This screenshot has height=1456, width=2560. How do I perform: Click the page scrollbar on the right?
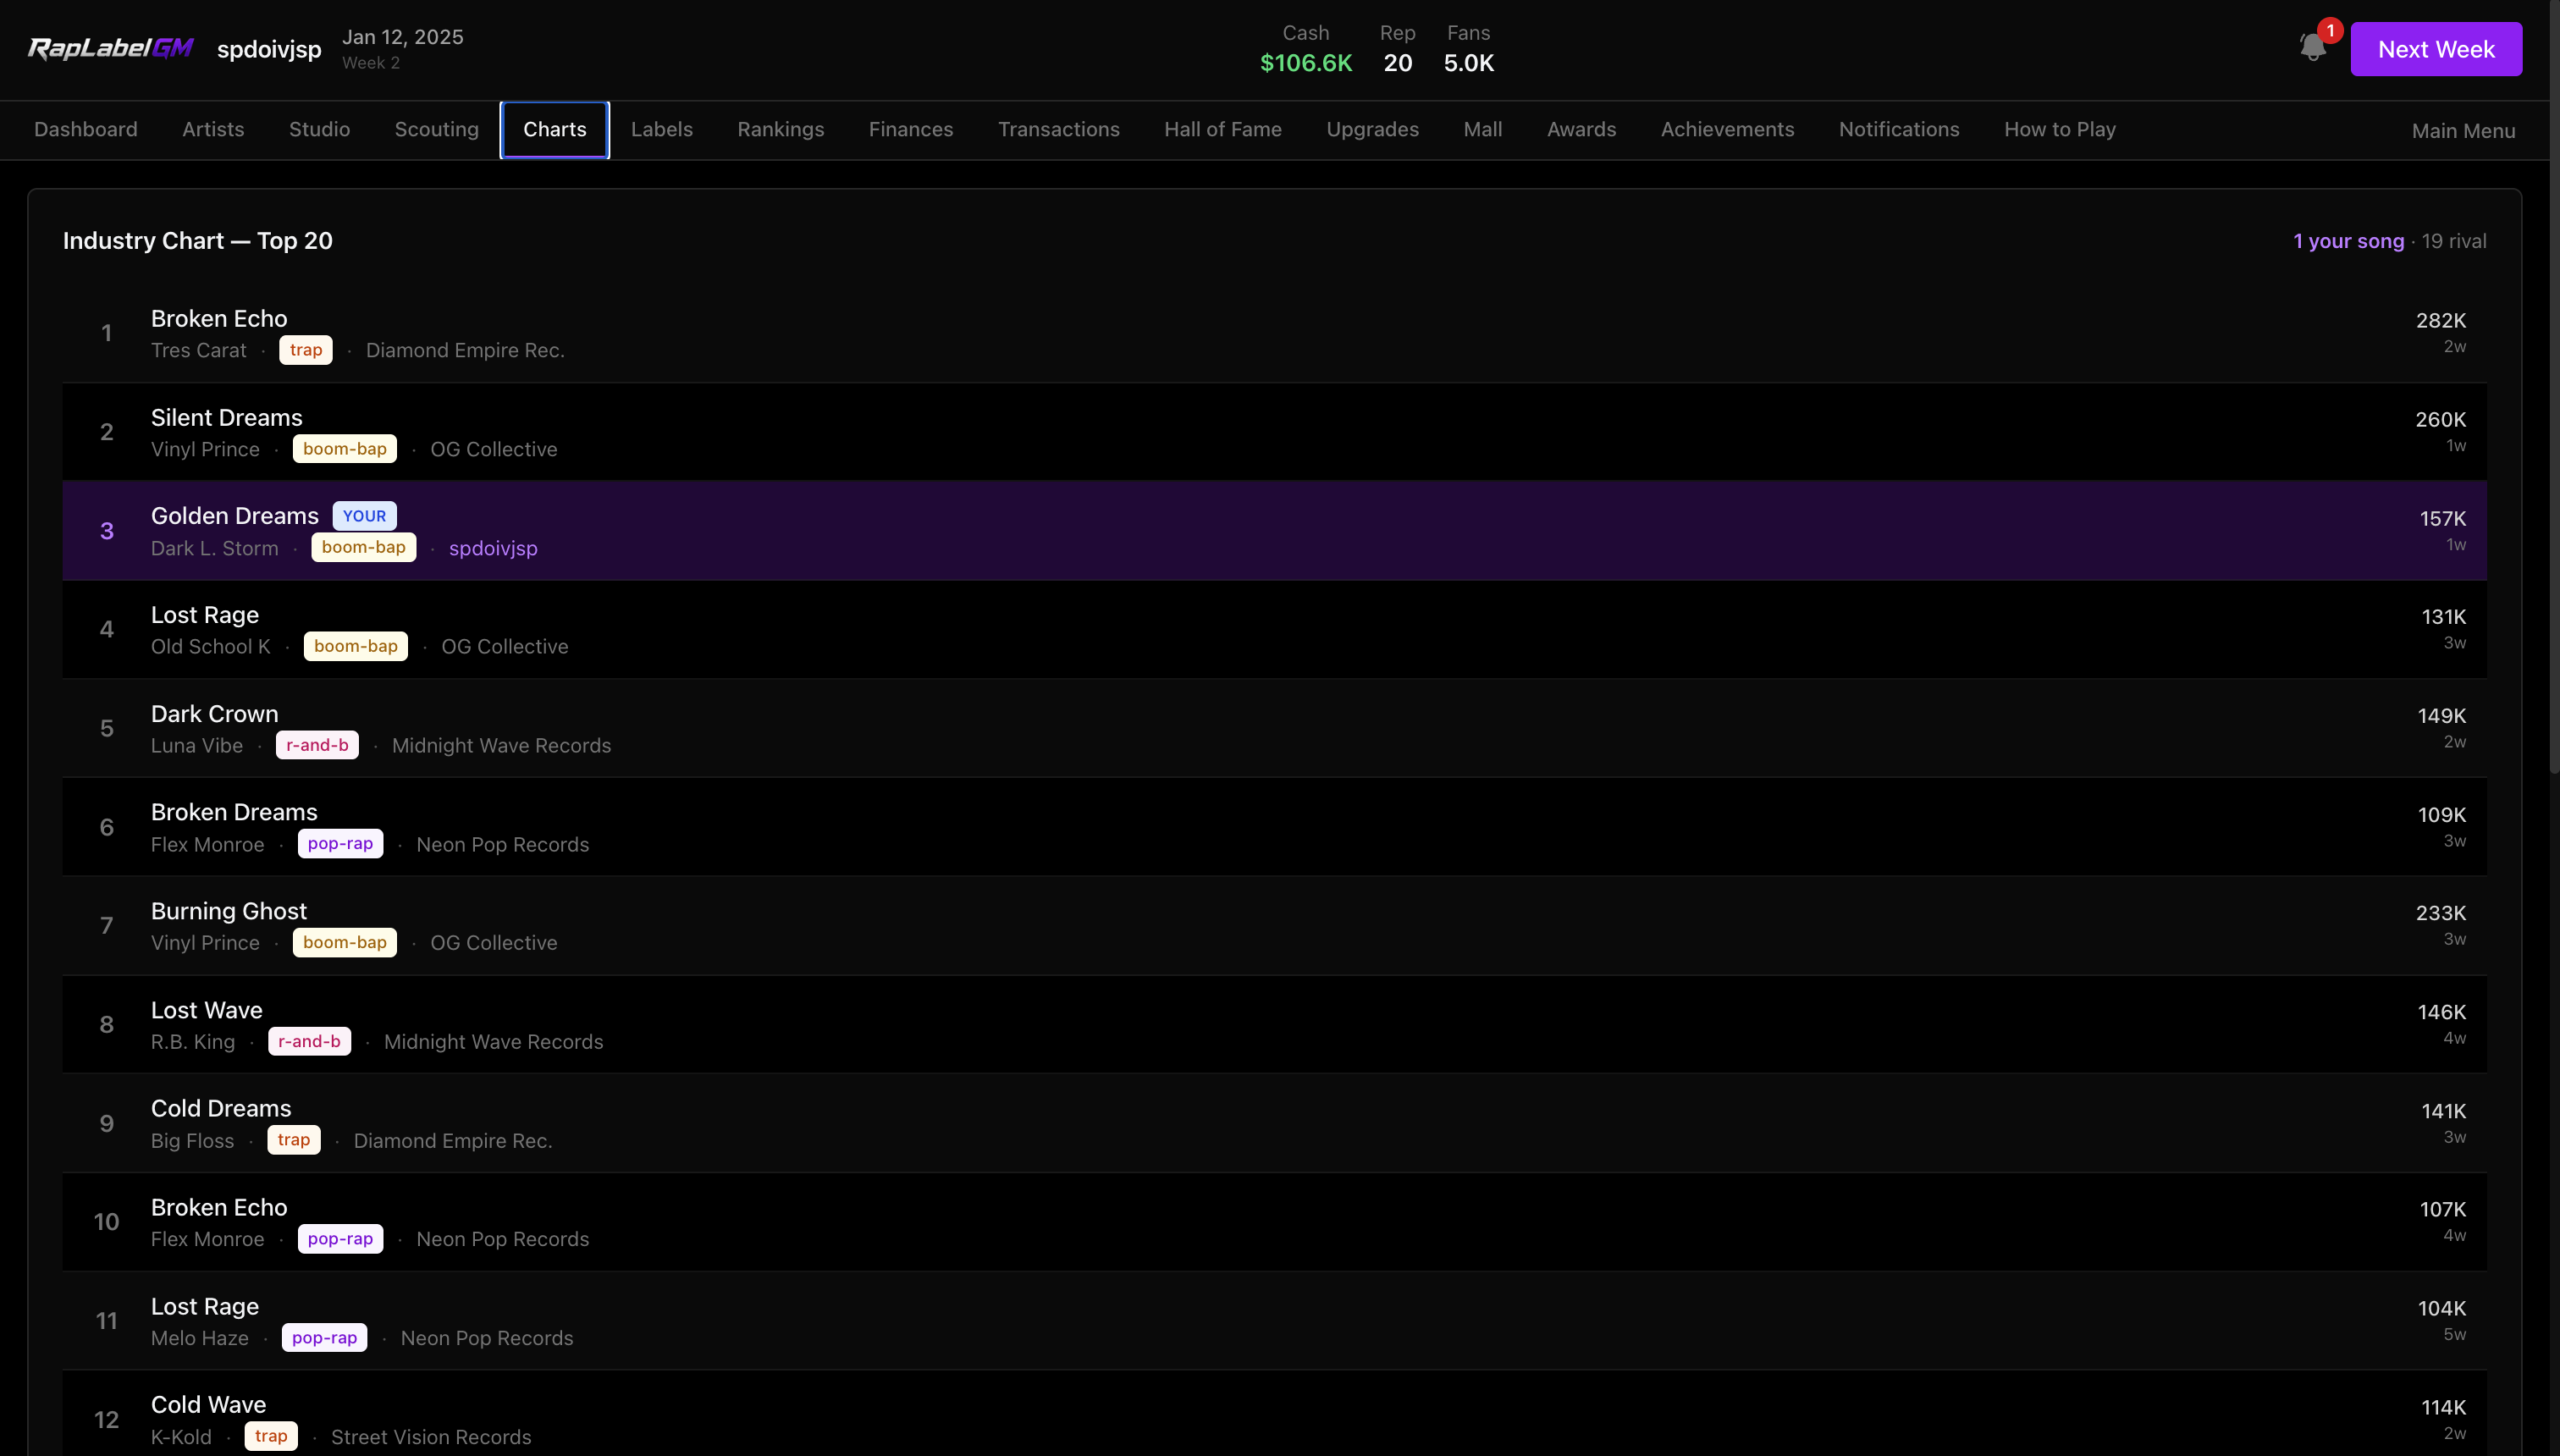2554,386
